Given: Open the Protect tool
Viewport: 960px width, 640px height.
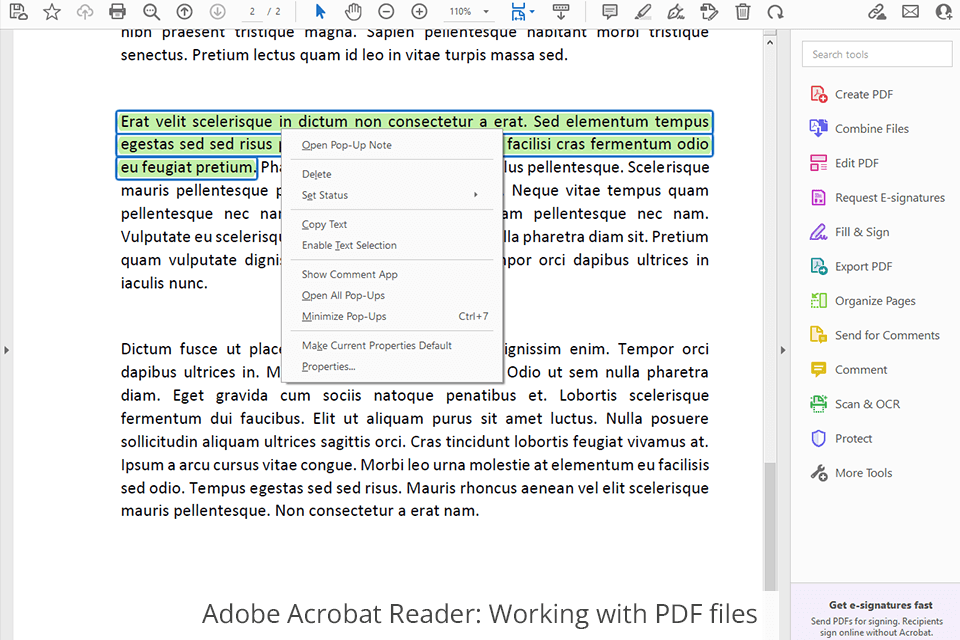Looking at the screenshot, I should (x=841, y=439).
